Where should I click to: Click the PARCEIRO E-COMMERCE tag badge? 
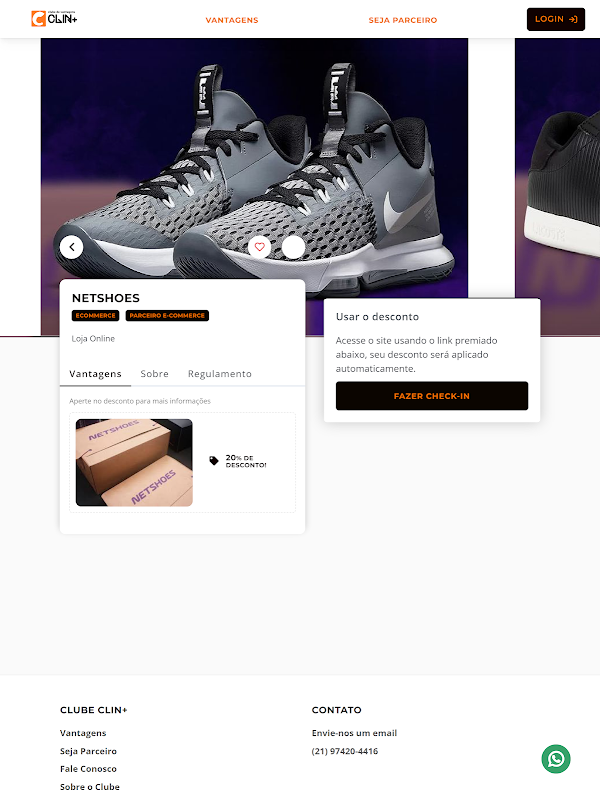[x=167, y=316]
